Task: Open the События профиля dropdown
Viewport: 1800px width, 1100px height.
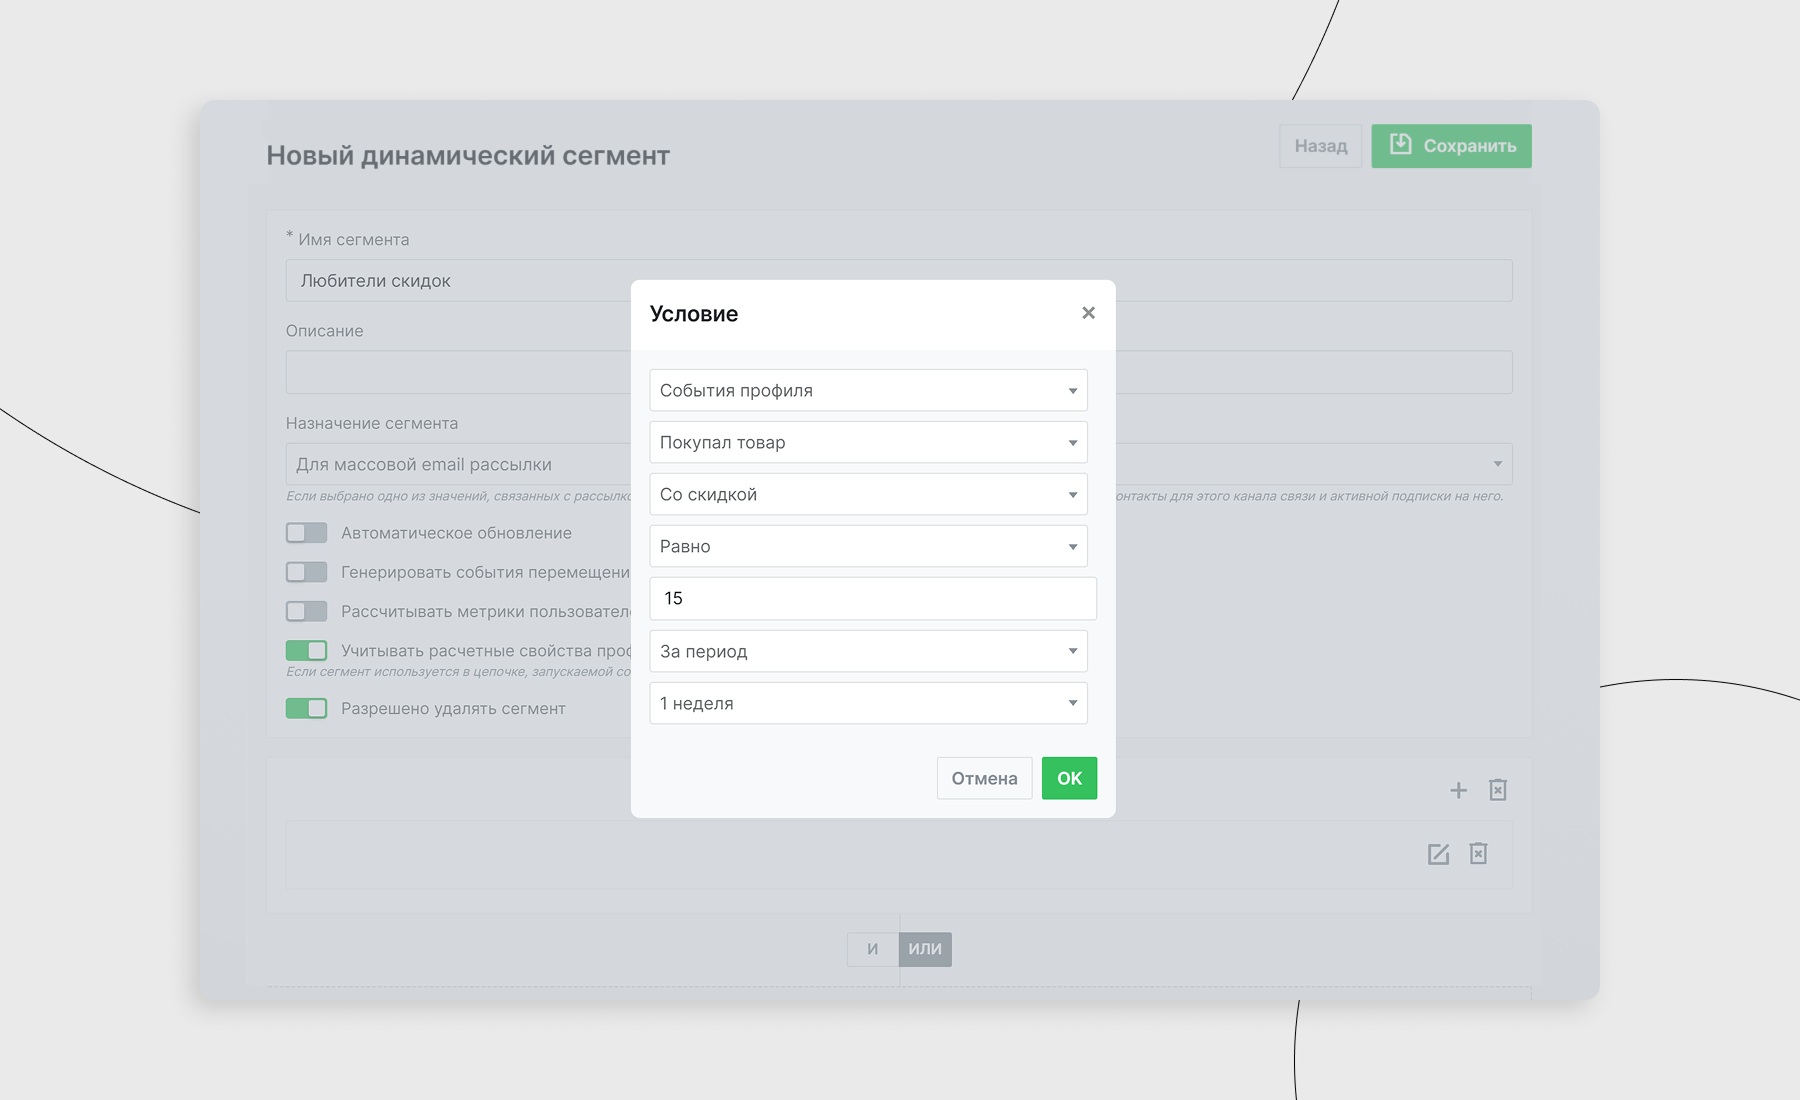Action: (868, 390)
